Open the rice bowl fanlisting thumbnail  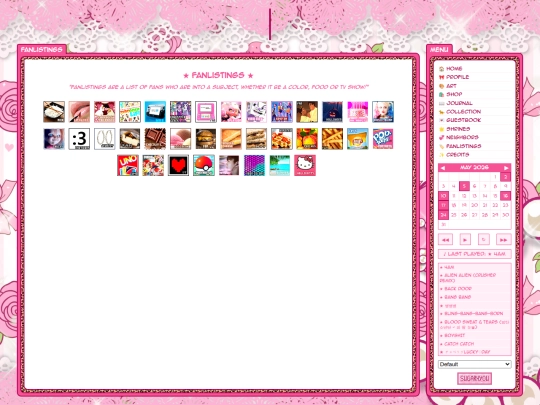(x=54, y=112)
